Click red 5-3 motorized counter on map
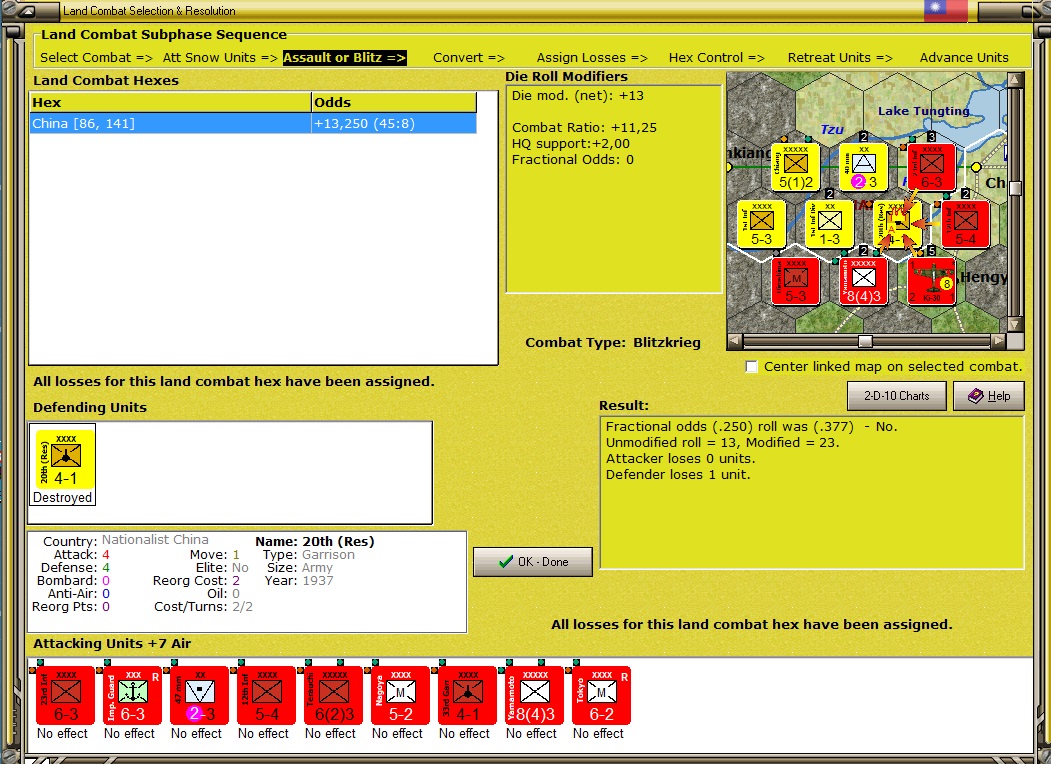Screen dimensions: 1051x764 (x=796, y=281)
